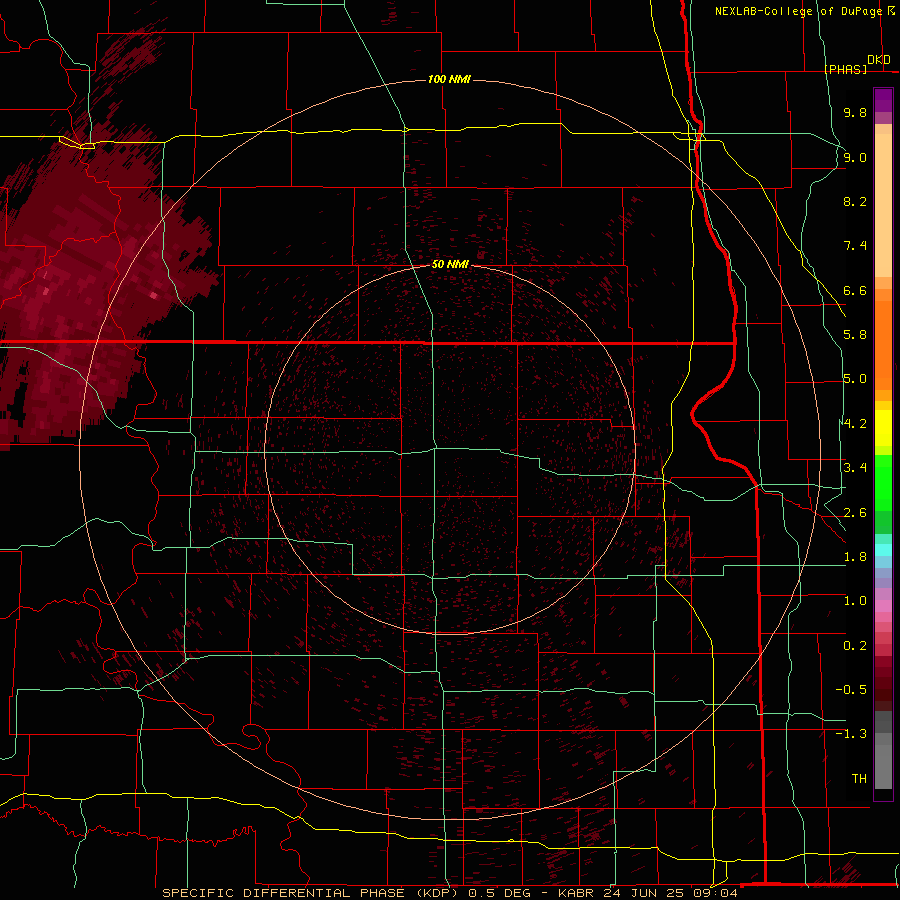Select the 5.0 value on the color scale
Image resolution: width=900 pixels, height=900 pixels.
[x=855, y=379]
